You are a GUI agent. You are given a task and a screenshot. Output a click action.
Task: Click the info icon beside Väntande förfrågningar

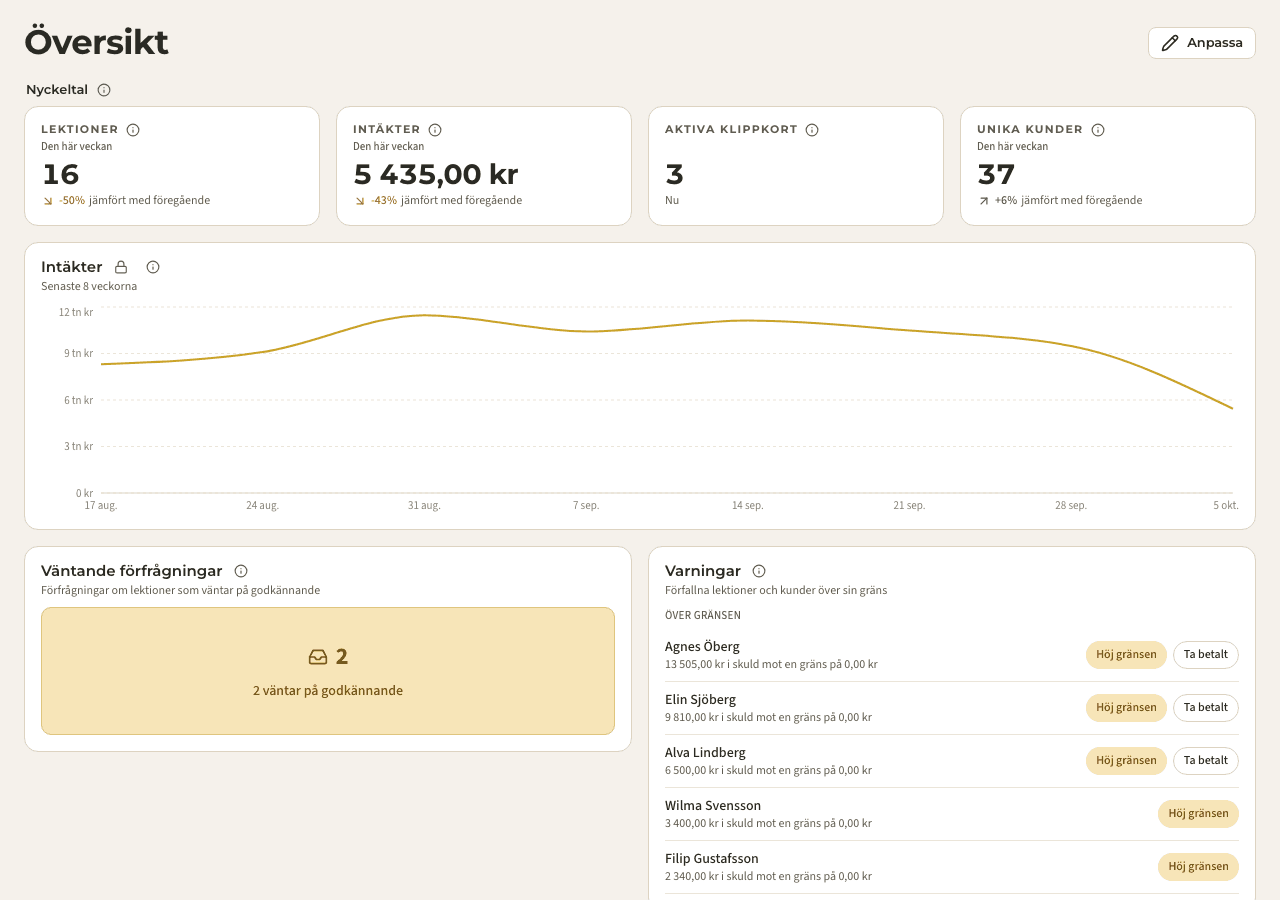point(241,571)
